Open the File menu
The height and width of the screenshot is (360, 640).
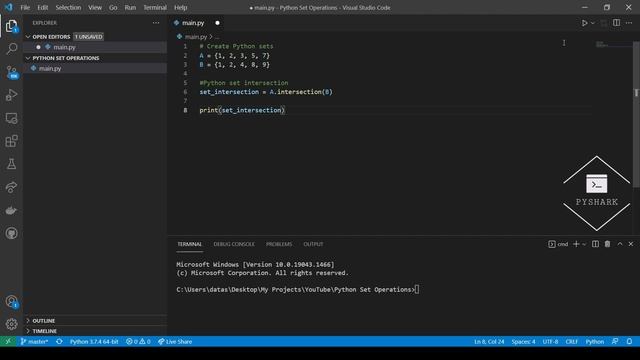[x=25, y=7]
